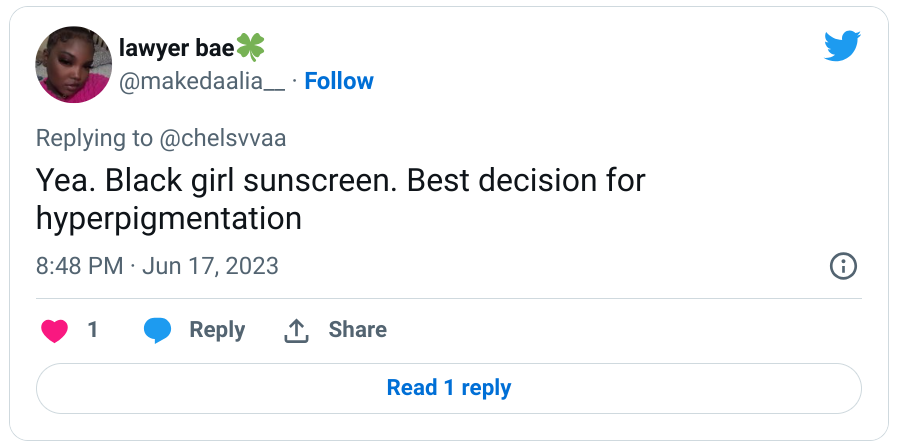Click the blue reply speech bubble icon

click(x=157, y=330)
